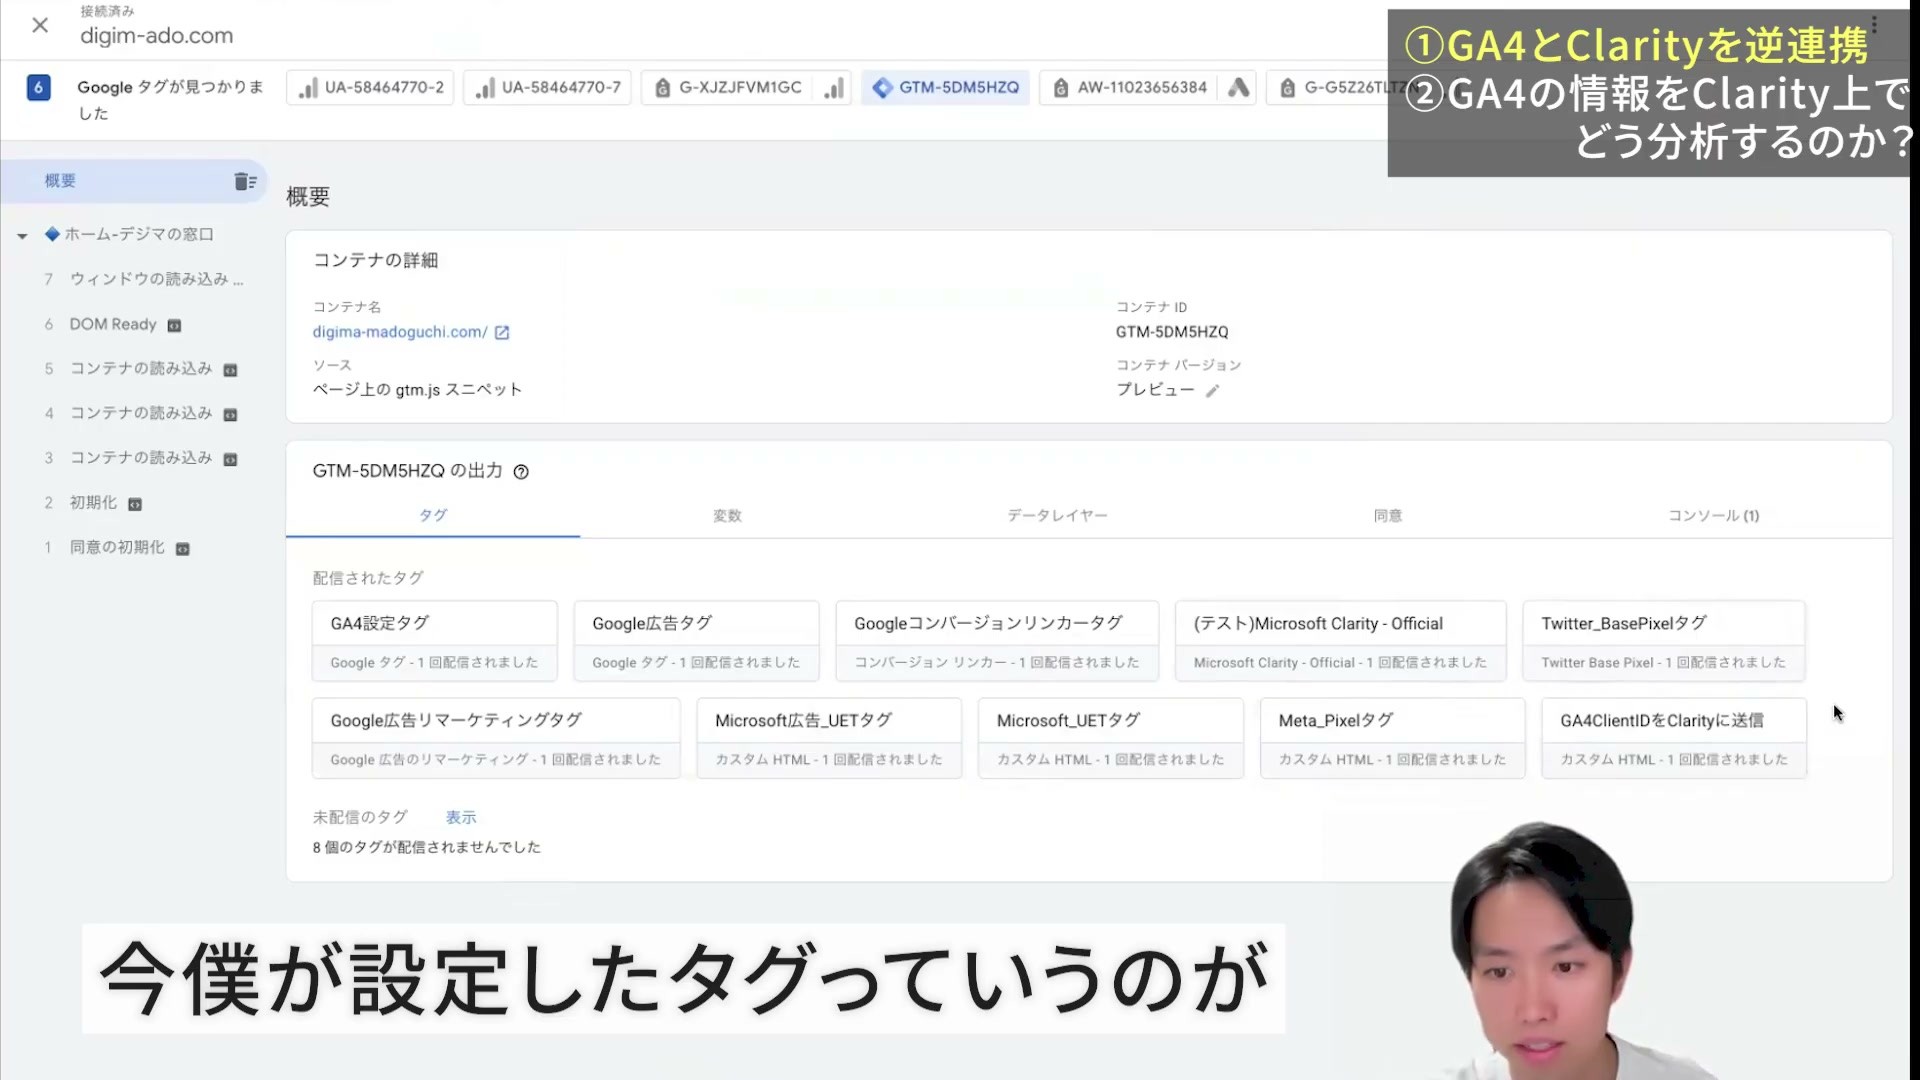The width and height of the screenshot is (1920, 1080).
Task: Select the UA-58464770-2 tag chip
Action: [371, 88]
